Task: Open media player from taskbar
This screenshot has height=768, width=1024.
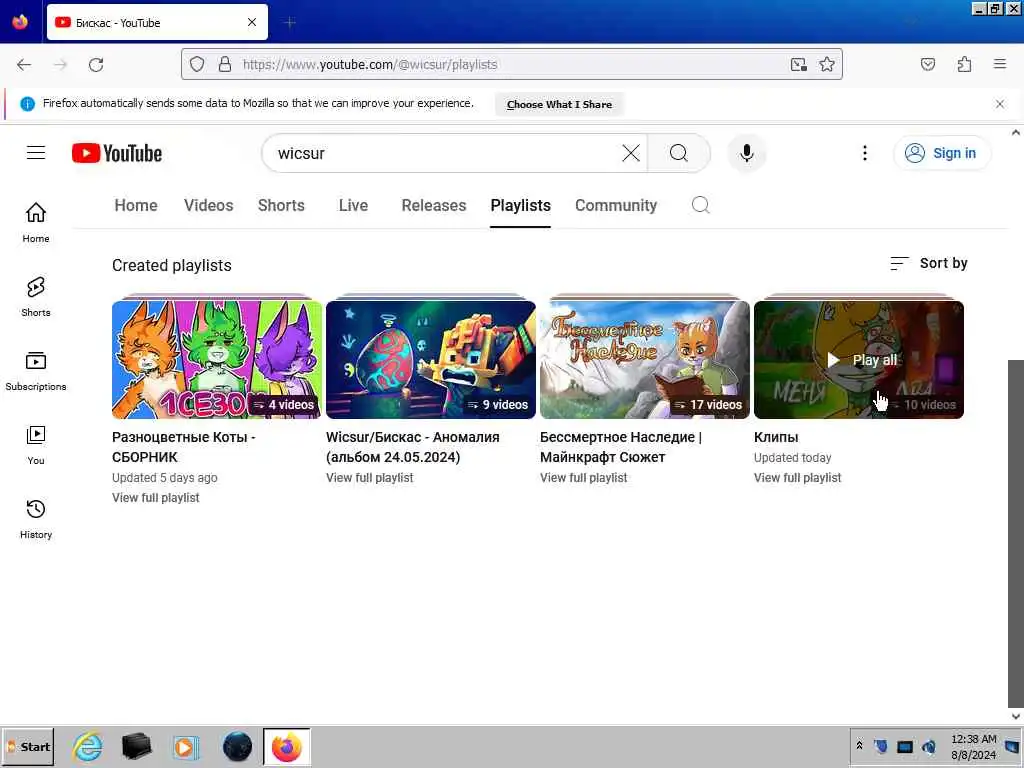Action: click(x=185, y=746)
